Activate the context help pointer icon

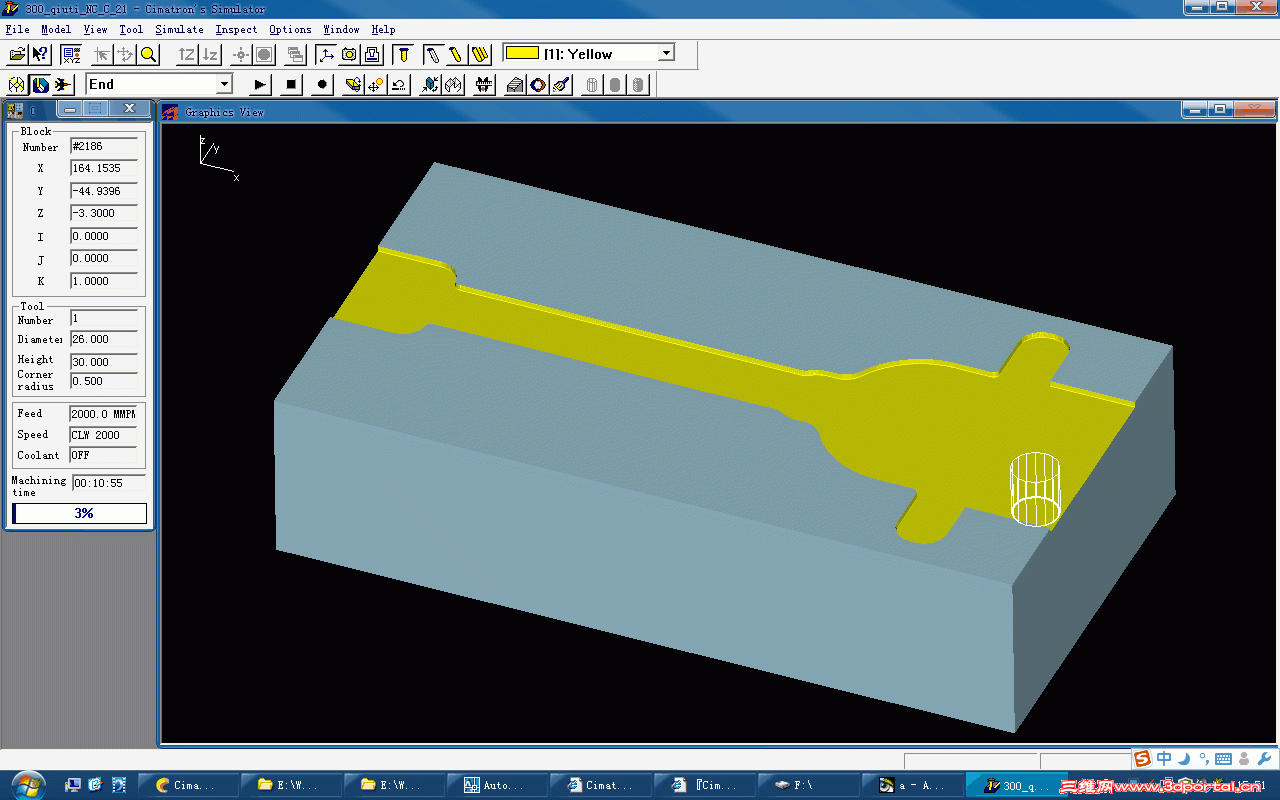(x=40, y=54)
